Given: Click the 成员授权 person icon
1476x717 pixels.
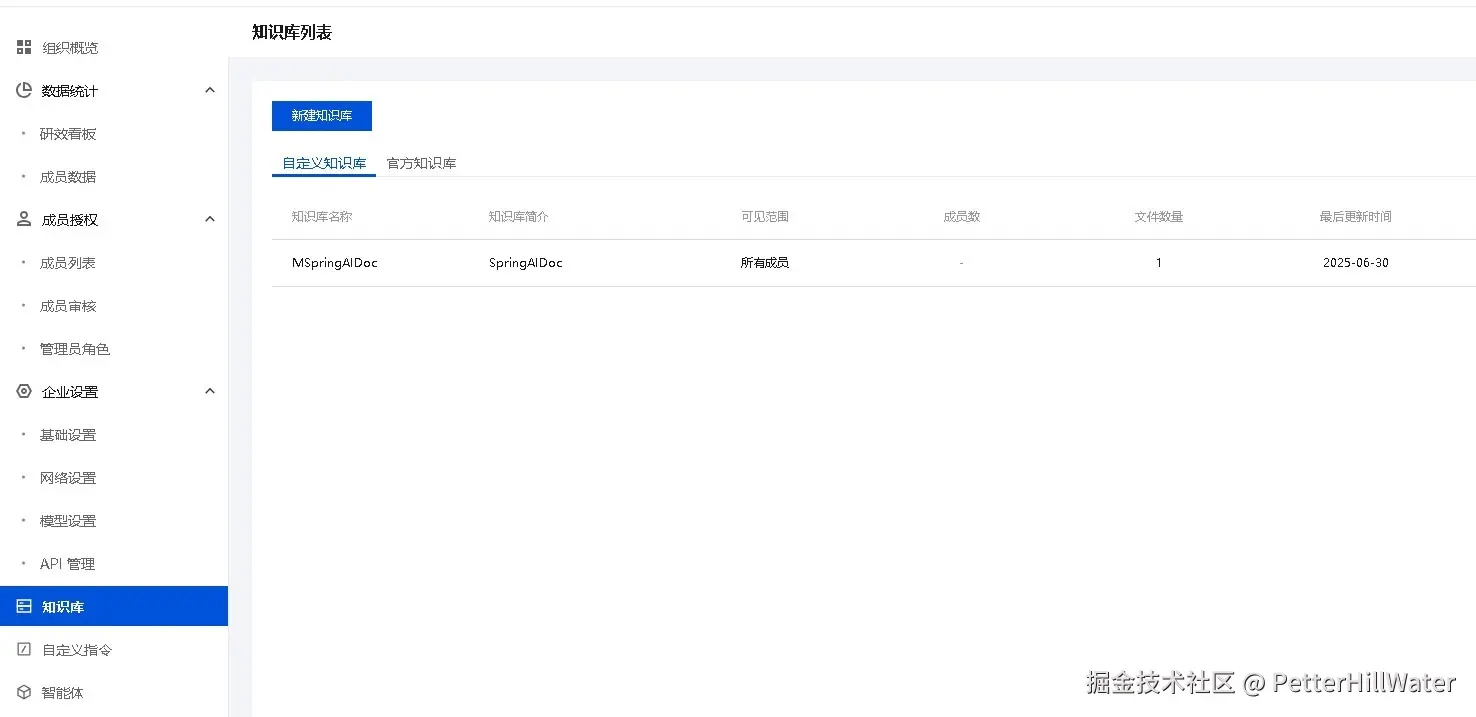Looking at the screenshot, I should [x=23, y=219].
